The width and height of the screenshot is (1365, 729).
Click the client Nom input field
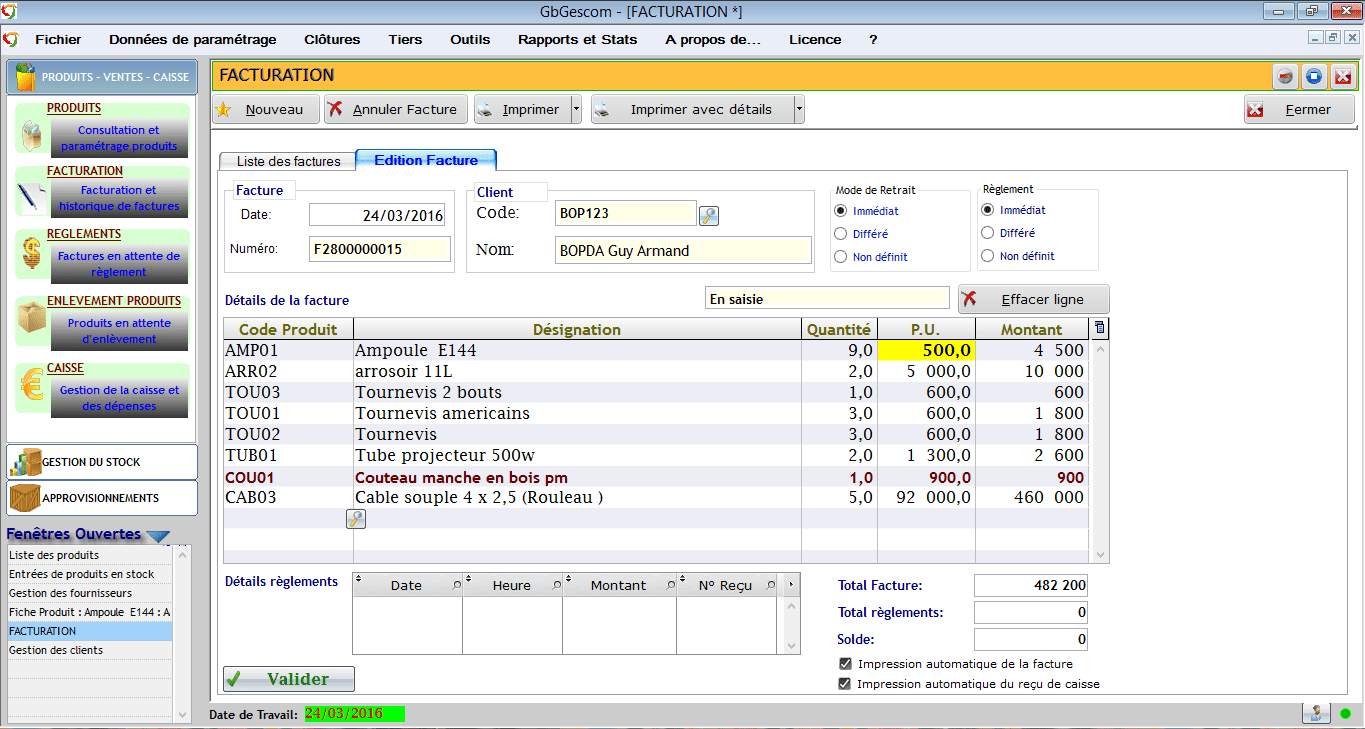[683, 251]
